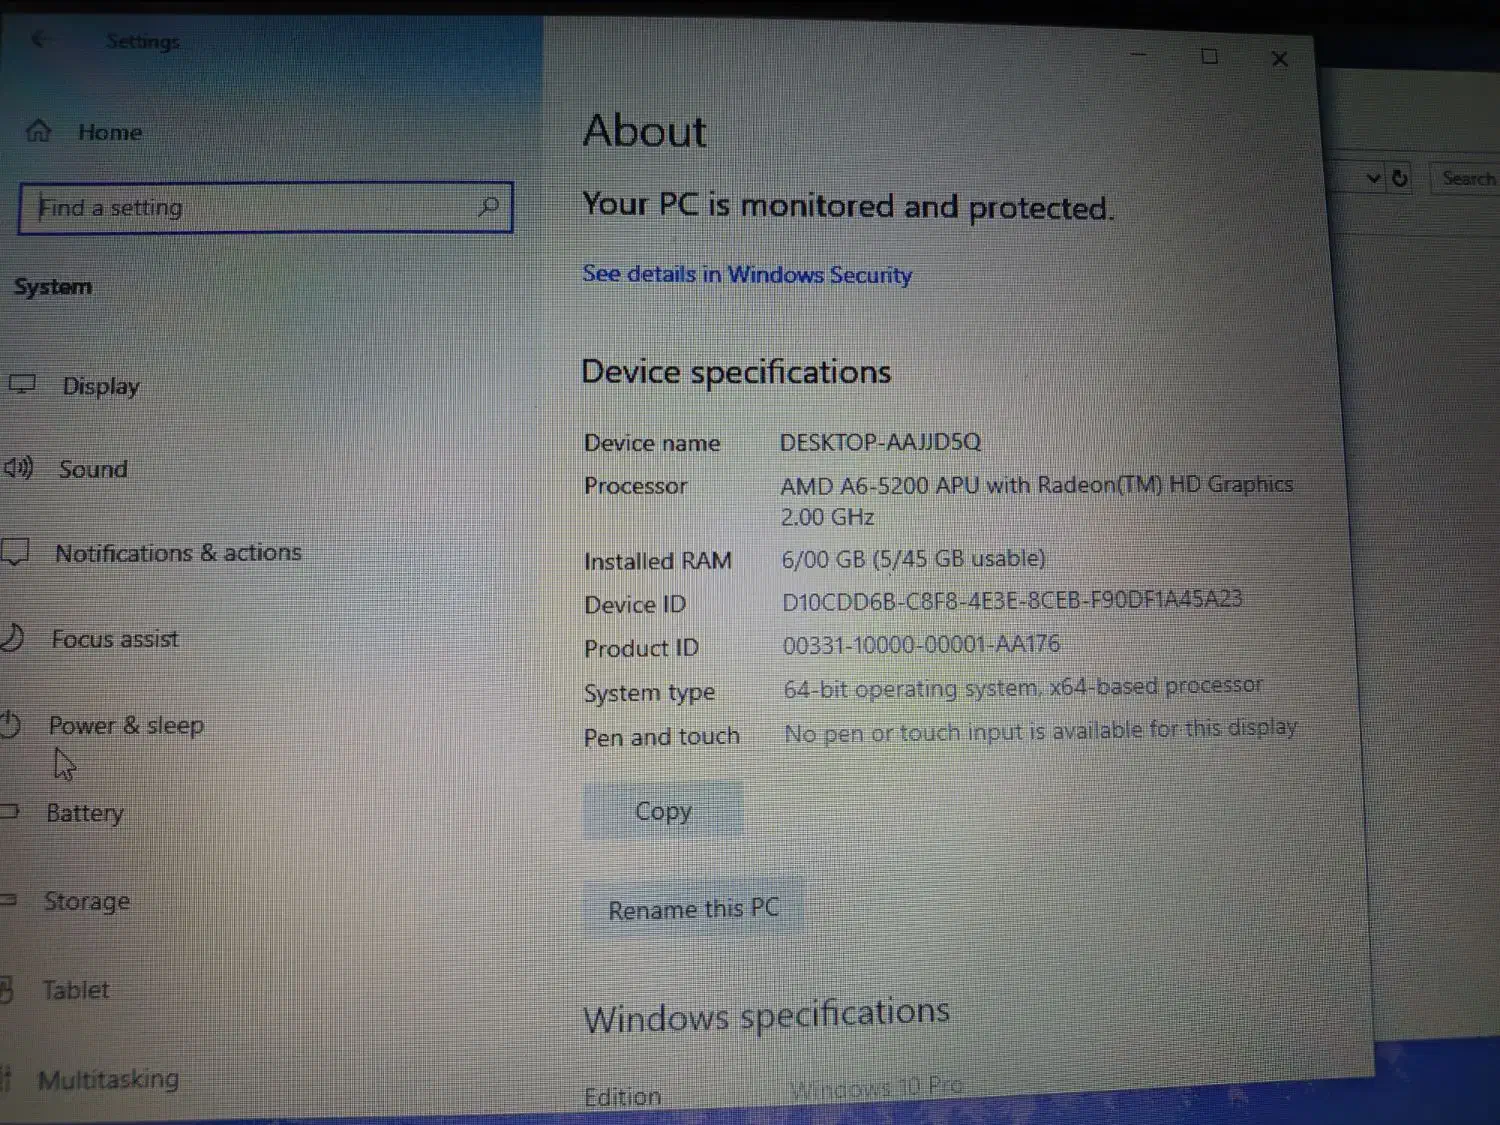Open See details in Windows Security link
Viewport: 1500px width, 1125px height.
coord(747,274)
